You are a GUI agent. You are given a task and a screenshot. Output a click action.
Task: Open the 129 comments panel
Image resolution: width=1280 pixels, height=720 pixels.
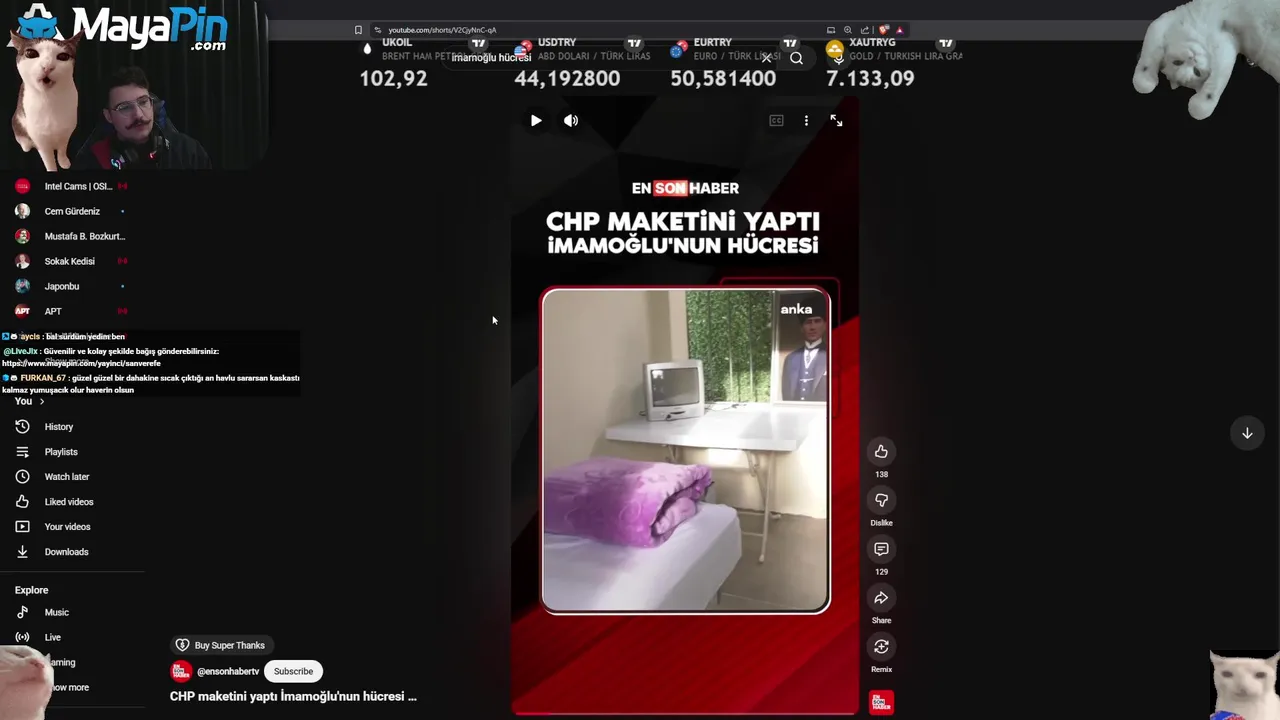point(881,549)
